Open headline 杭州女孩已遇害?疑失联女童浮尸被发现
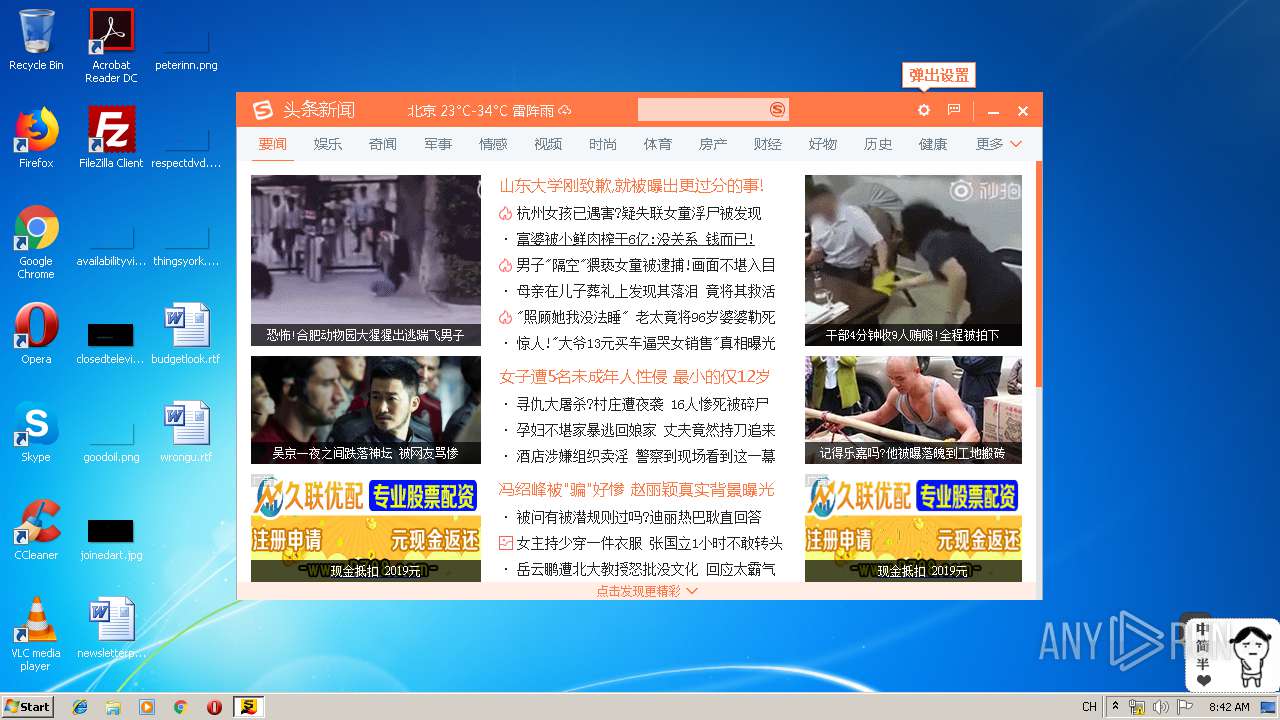This screenshot has width=1280, height=720. 638,213
